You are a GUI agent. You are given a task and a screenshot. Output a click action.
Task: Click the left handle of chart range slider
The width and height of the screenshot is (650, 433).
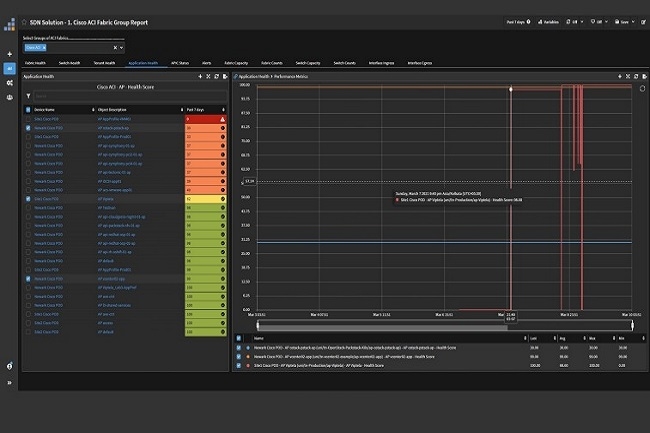tap(257, 326)
